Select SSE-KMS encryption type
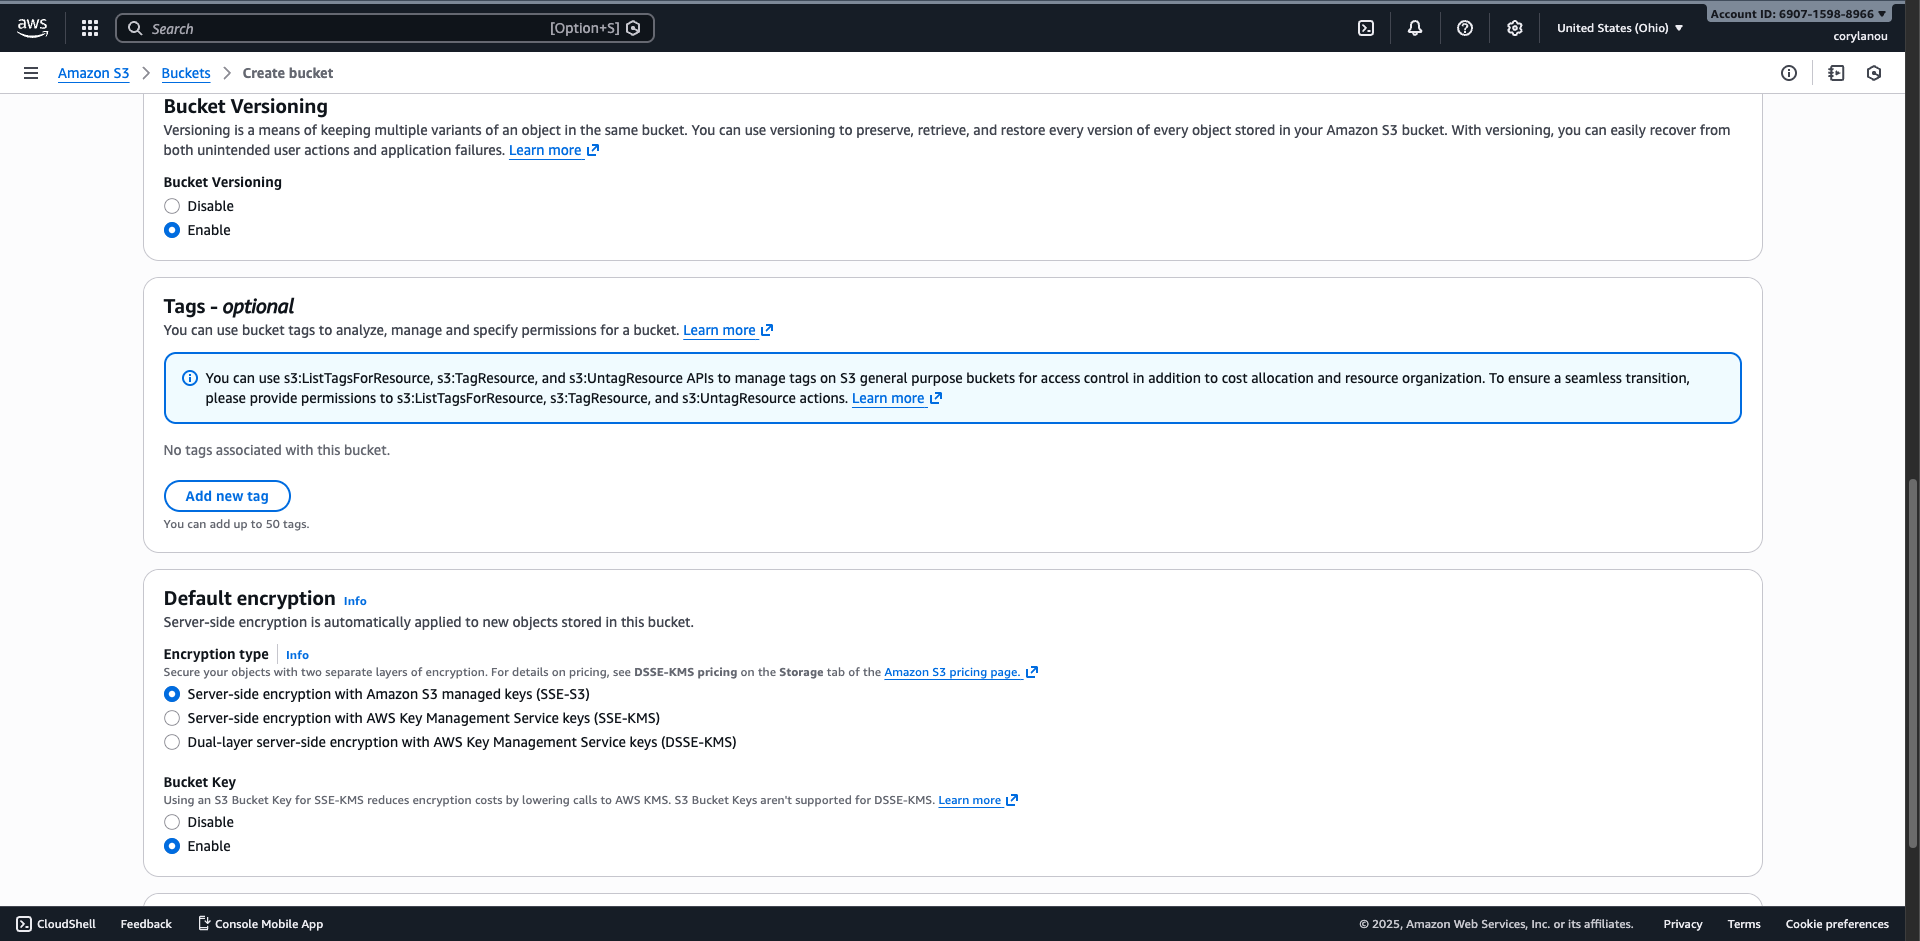Viewport: 1920px width, 941px height. 171,718
